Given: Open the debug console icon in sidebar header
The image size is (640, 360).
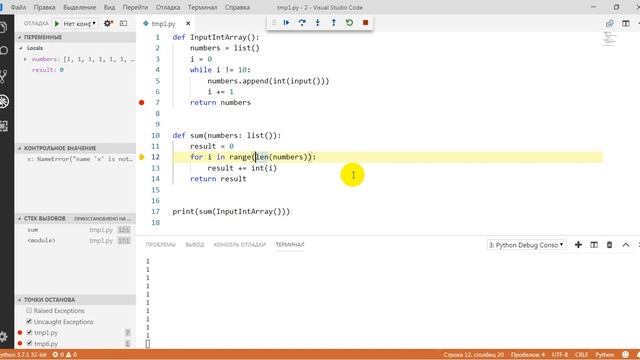Looking at the screenshot, I should [124, 24].
